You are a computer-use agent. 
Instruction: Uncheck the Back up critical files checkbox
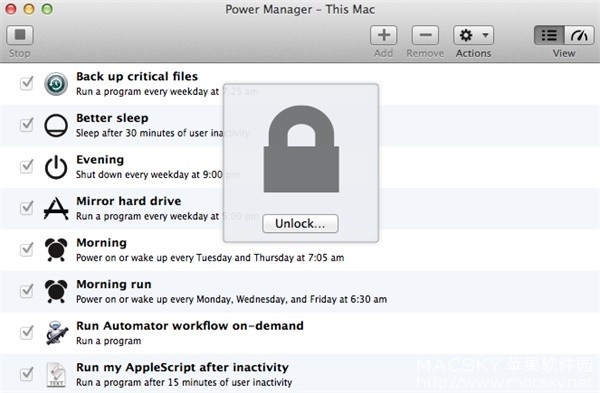click(x=26, y=83)
